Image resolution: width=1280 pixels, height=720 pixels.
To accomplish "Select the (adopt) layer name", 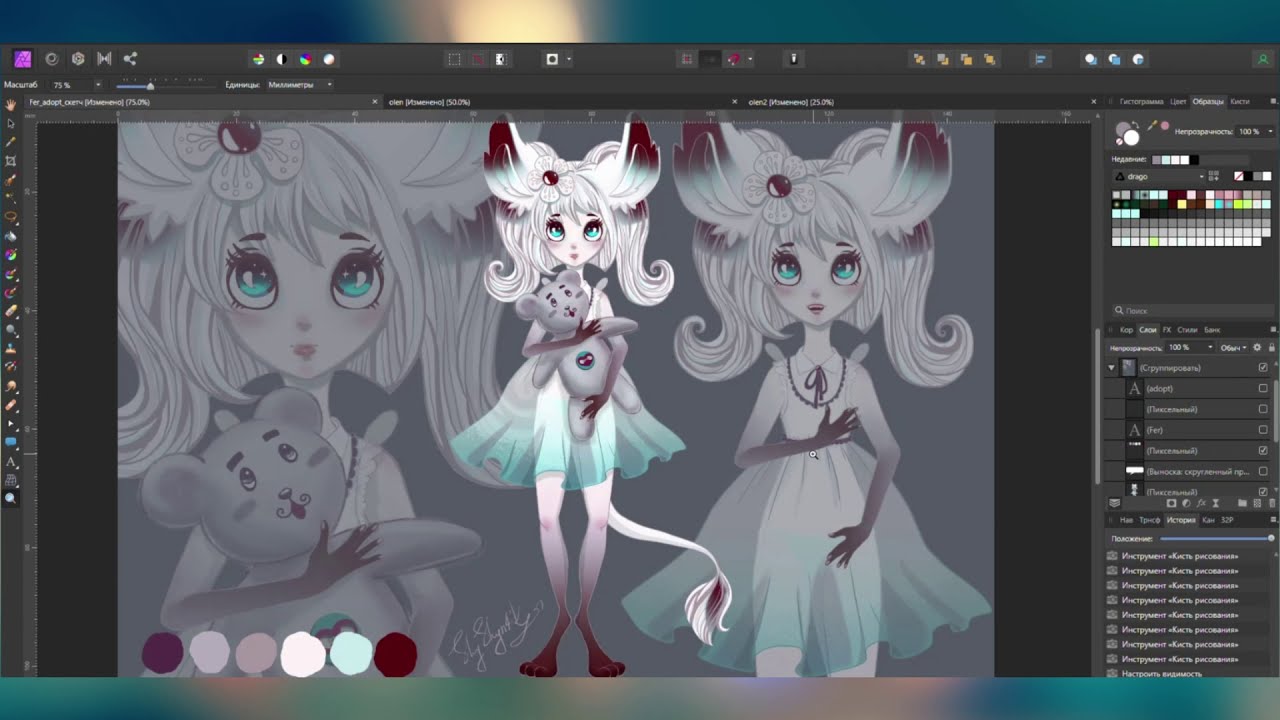I will (1160, 388).
